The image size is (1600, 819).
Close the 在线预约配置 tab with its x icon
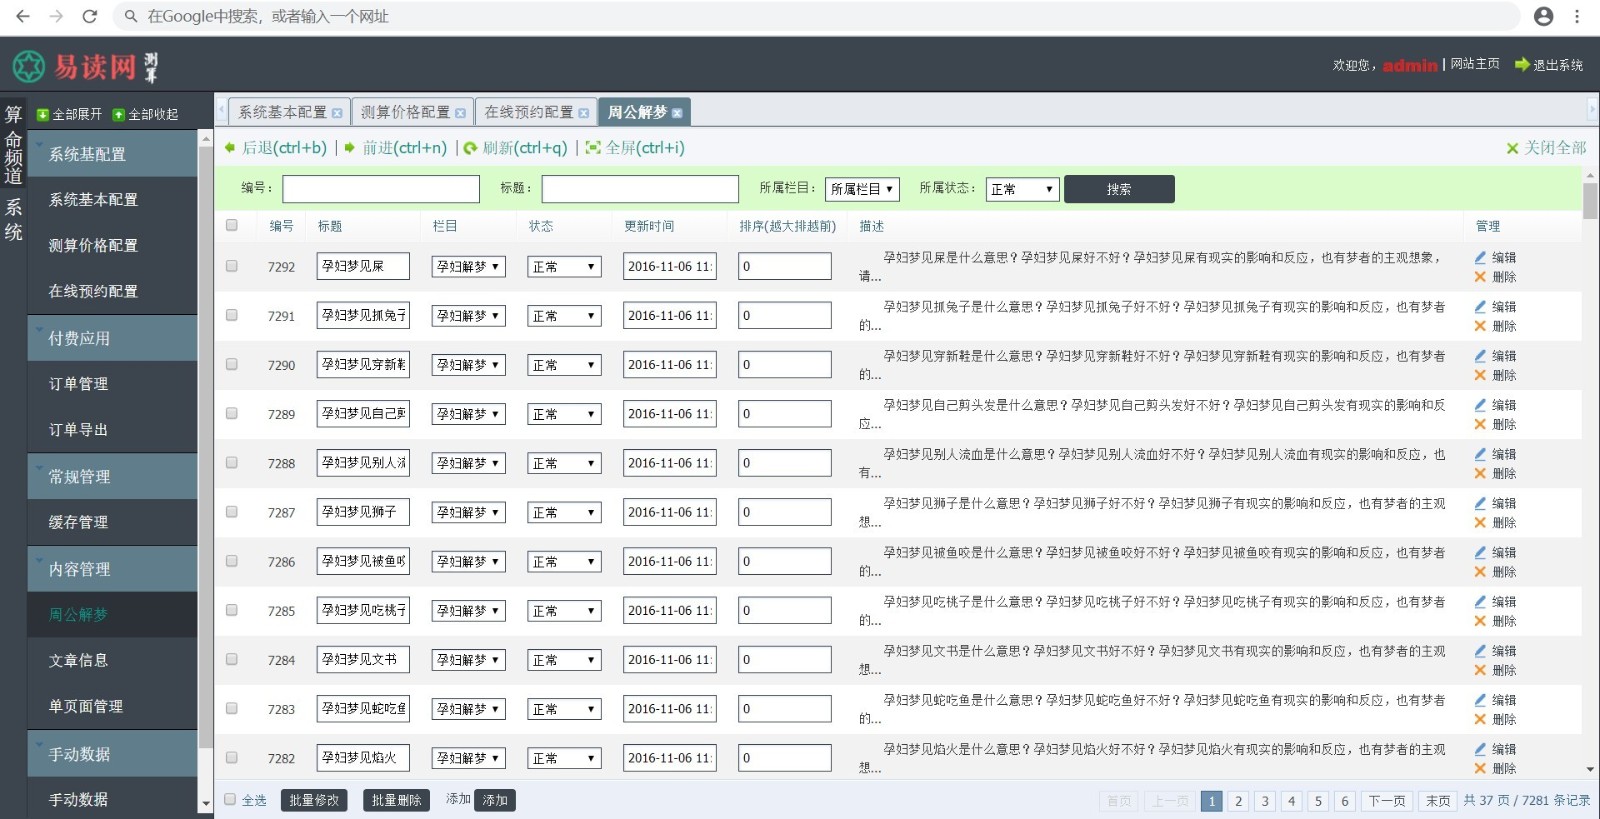(x=584, y=113)
